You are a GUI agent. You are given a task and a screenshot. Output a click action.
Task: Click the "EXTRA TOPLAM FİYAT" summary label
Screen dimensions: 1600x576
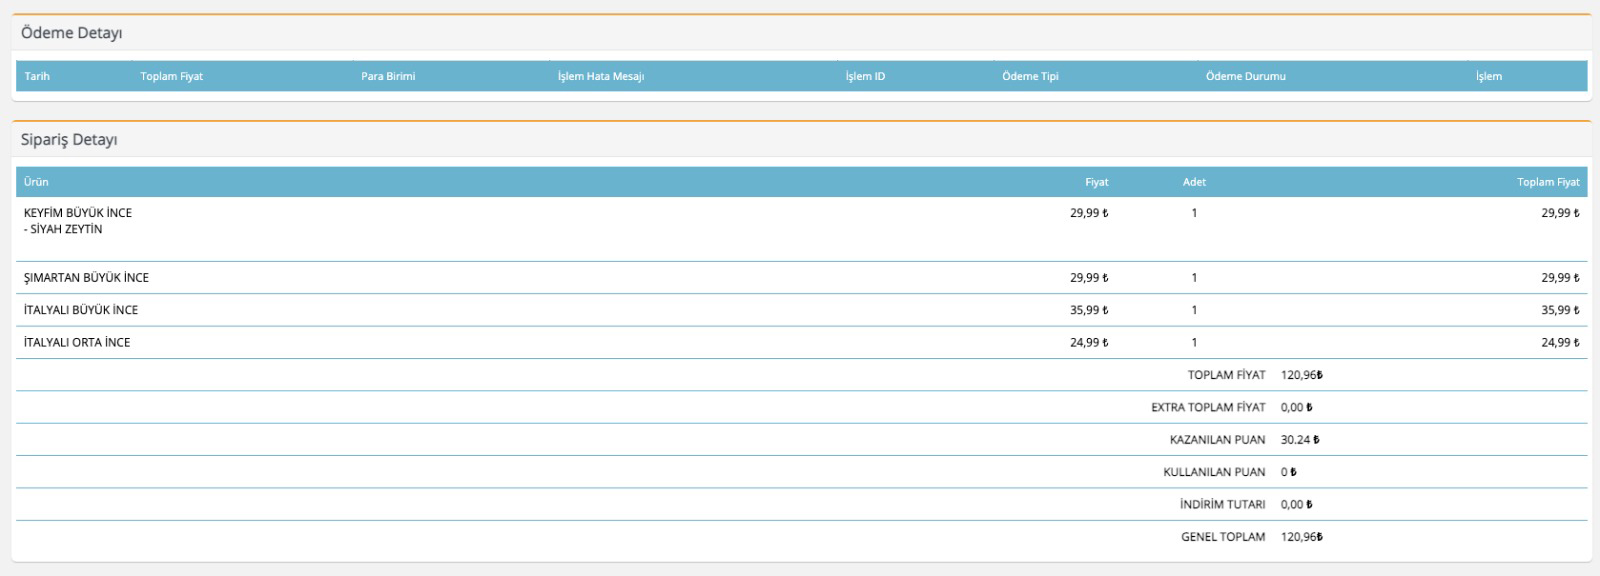coord(1208,407)
